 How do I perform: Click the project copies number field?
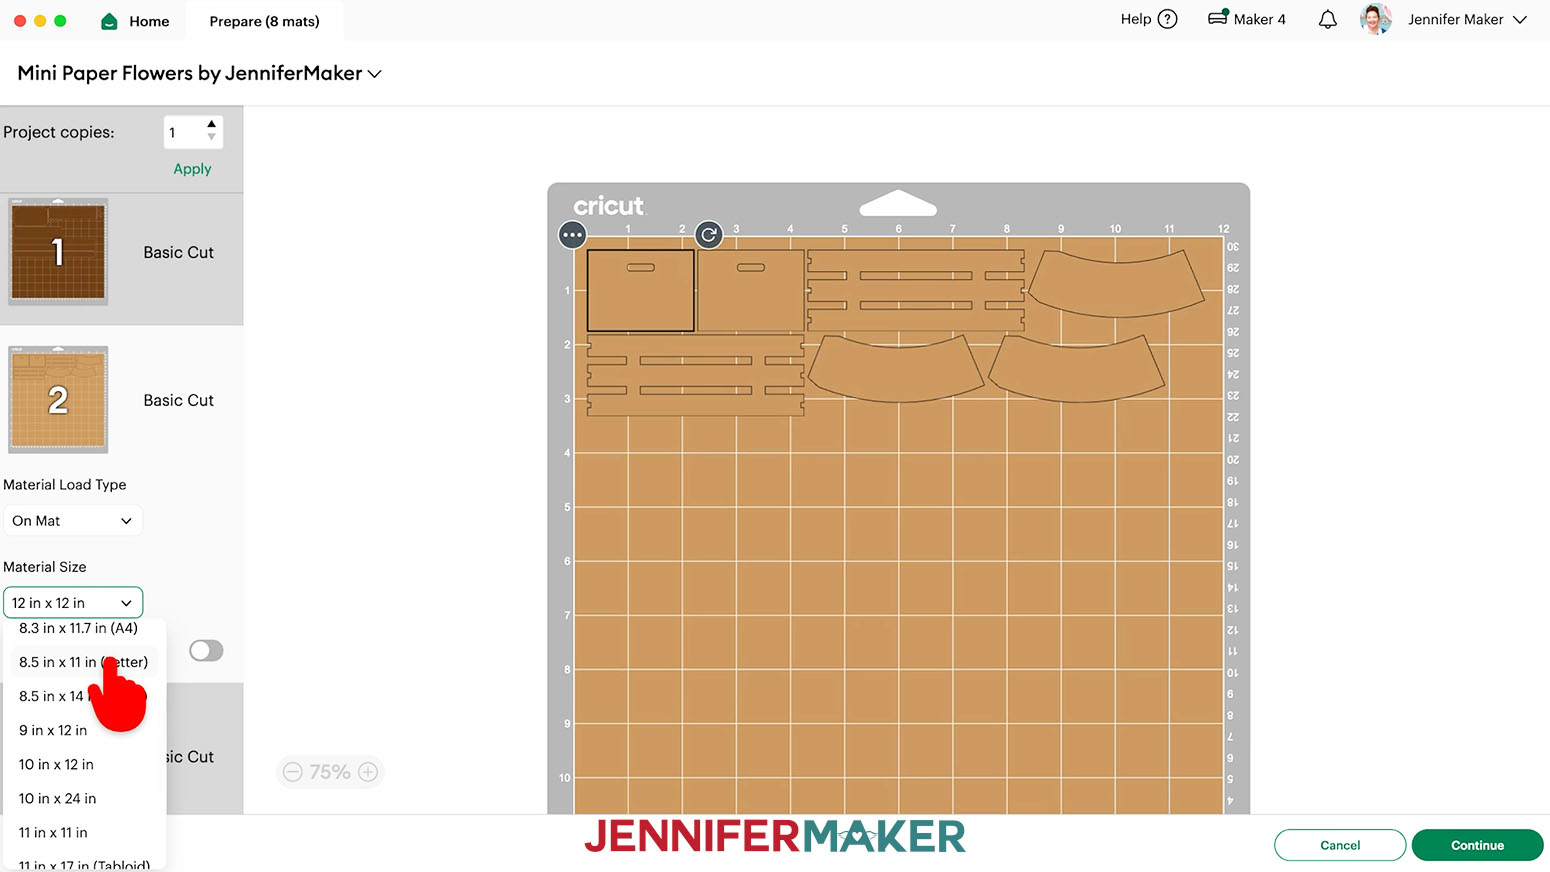click(184, 132)
